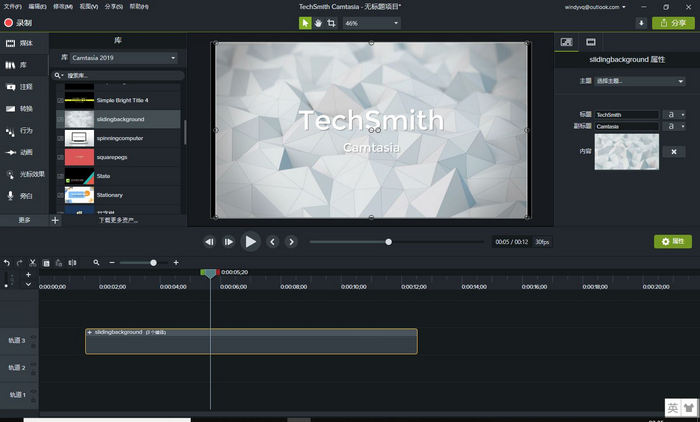Select the slidingbackground library asset

point(118,119)
